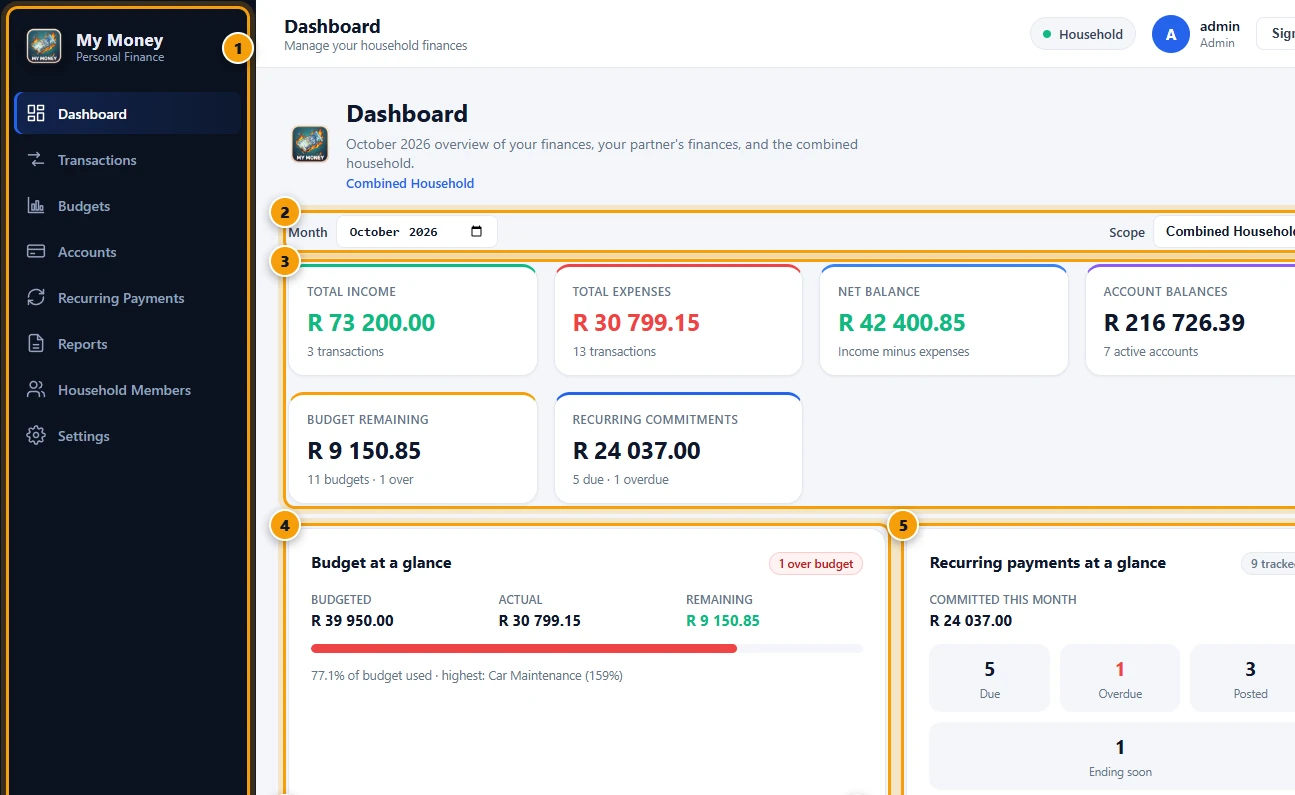Viewport: 1295px width, 795px height.
Task: Click the '11 budgets · 1 over' text
Action: (360, 480)
